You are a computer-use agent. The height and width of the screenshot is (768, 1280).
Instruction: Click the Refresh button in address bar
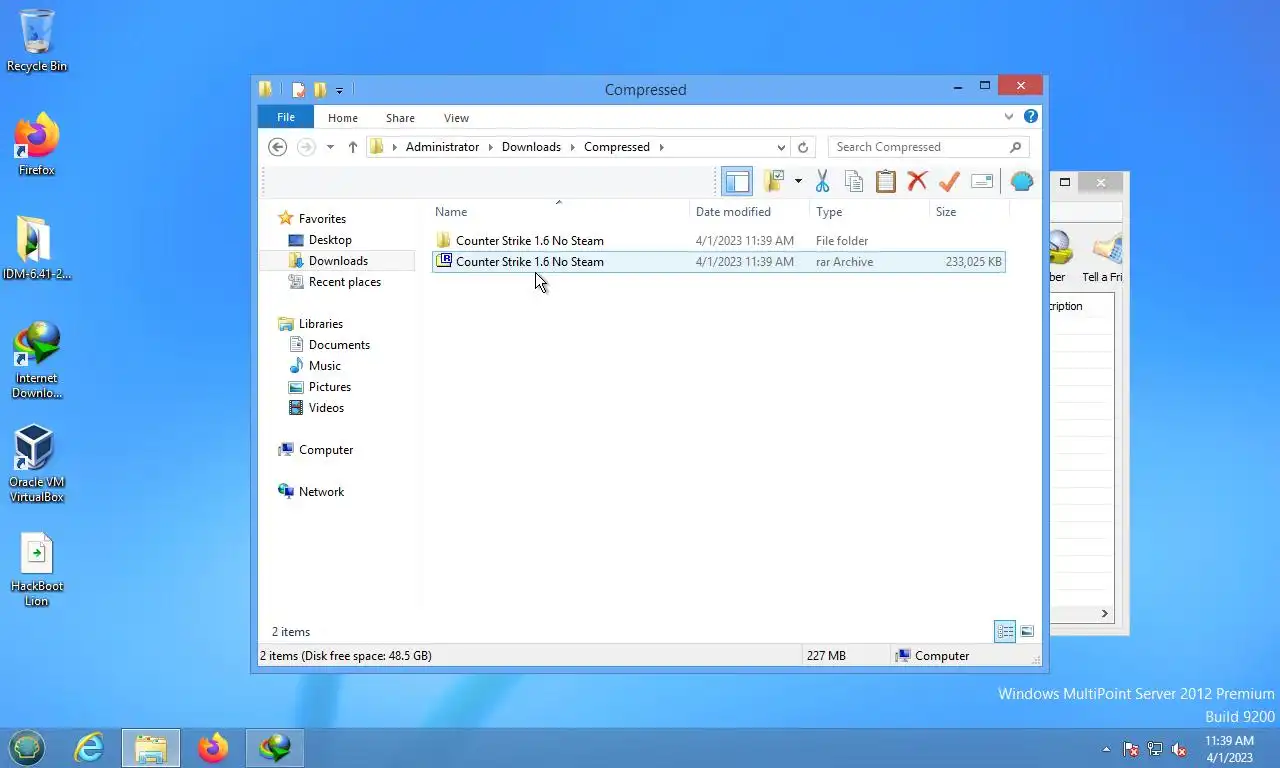pyautogui.click(x=802, y=147)
